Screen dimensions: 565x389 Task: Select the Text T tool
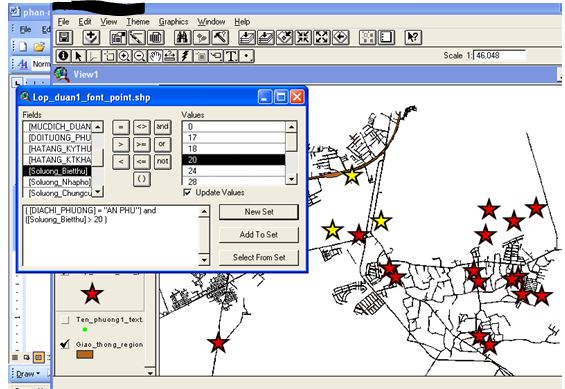(231, 56)
